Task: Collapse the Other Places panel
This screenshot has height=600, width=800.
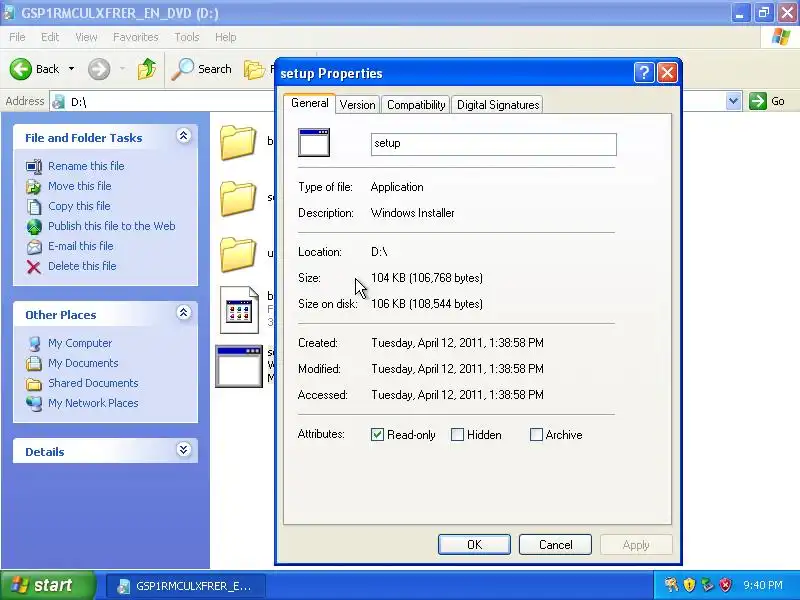Action: coord(184,313)
